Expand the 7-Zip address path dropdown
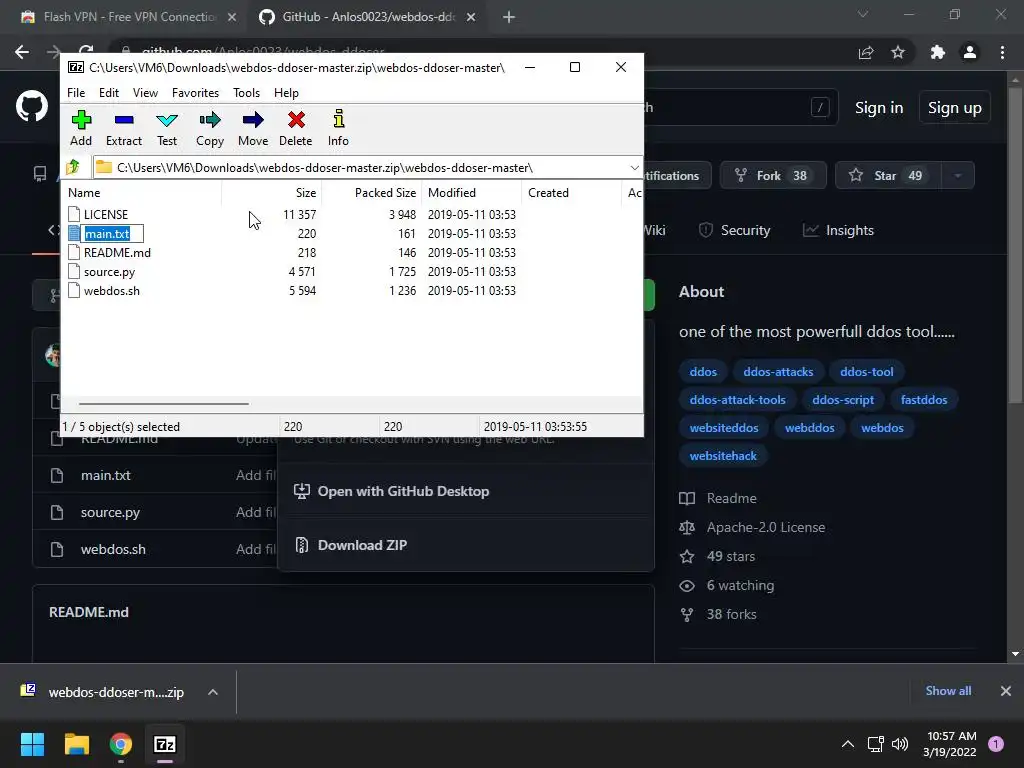 tap(634, 168)
